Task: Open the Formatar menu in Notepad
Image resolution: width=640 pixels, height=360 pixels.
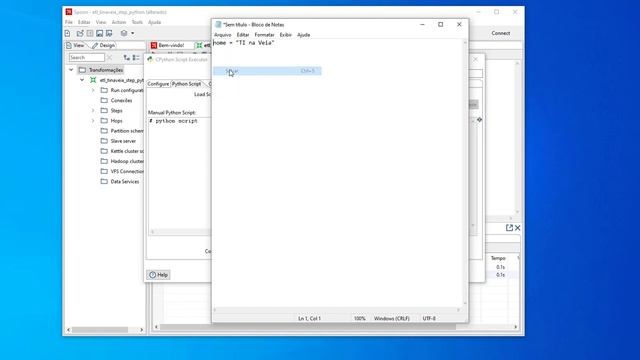Action: [x=264, y=35]
